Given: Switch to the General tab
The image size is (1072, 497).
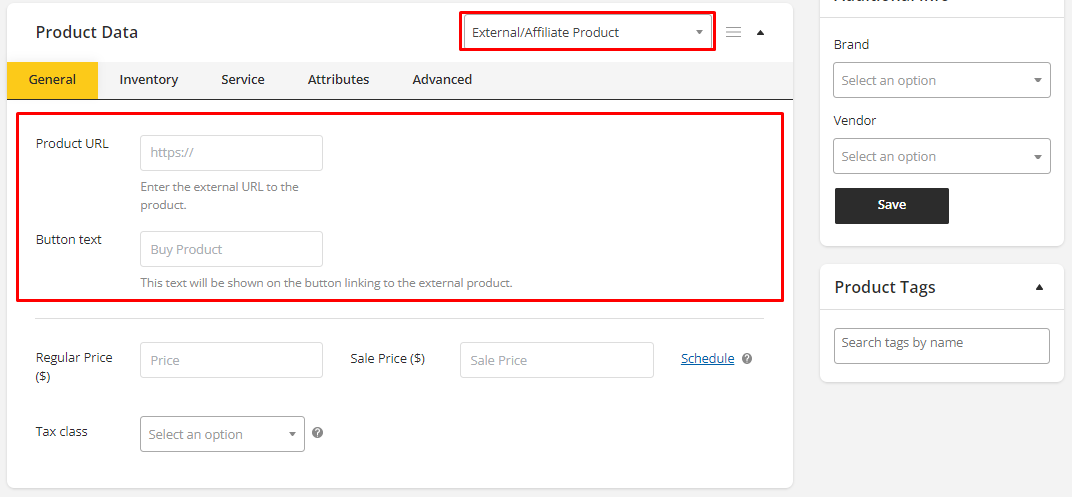Looking at the screenshot, I should 52,80.
